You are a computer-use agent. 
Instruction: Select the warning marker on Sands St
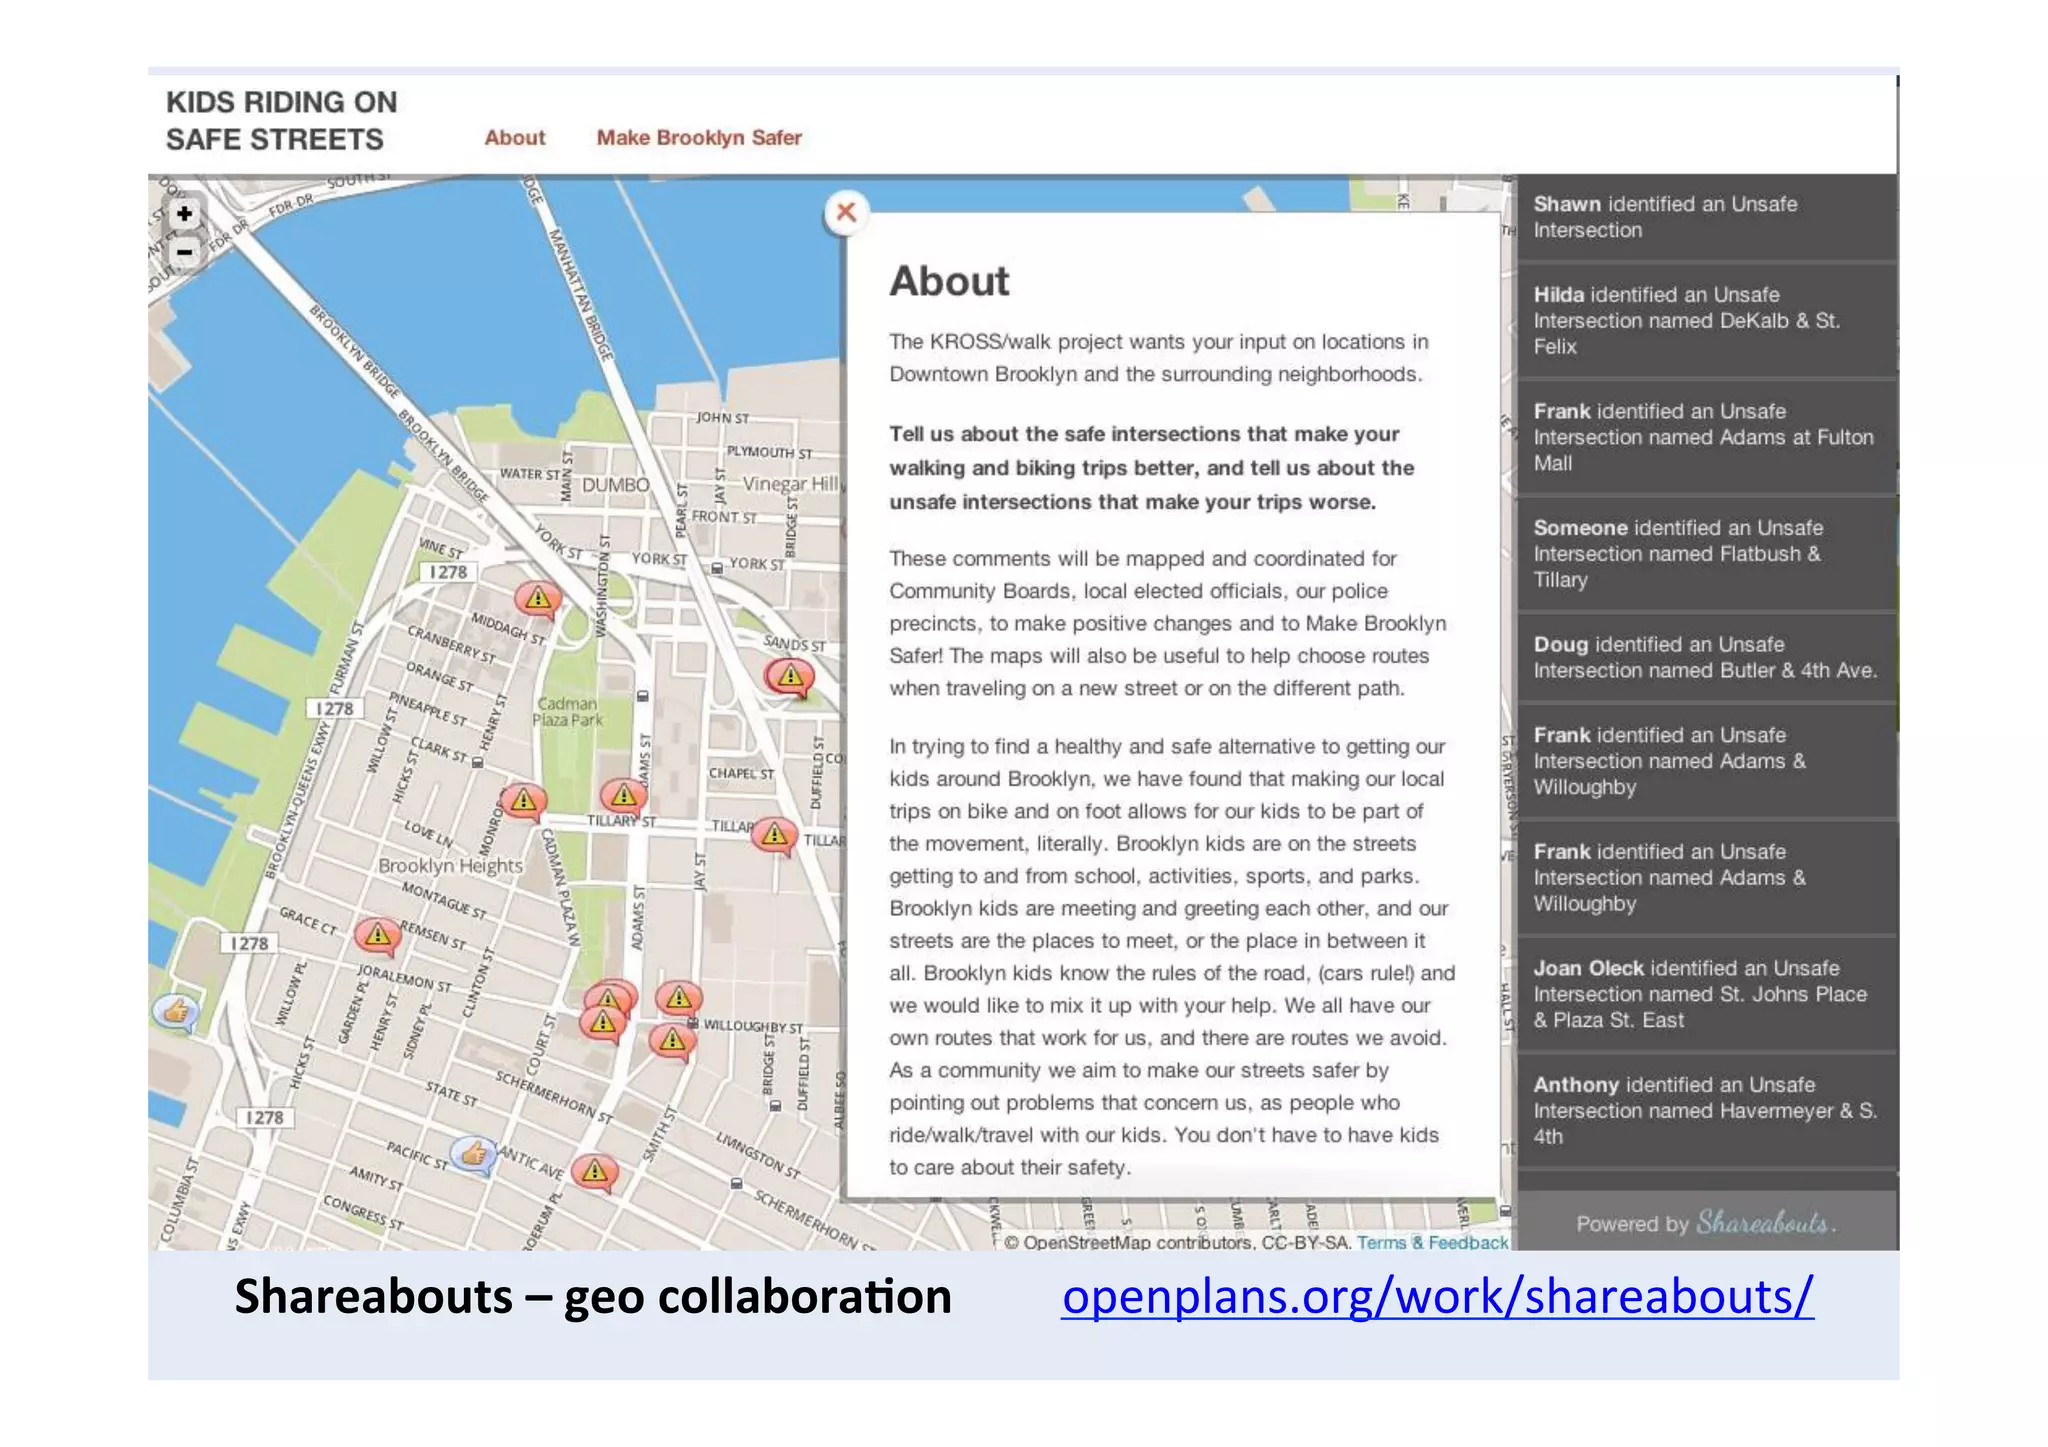(790, 678)
